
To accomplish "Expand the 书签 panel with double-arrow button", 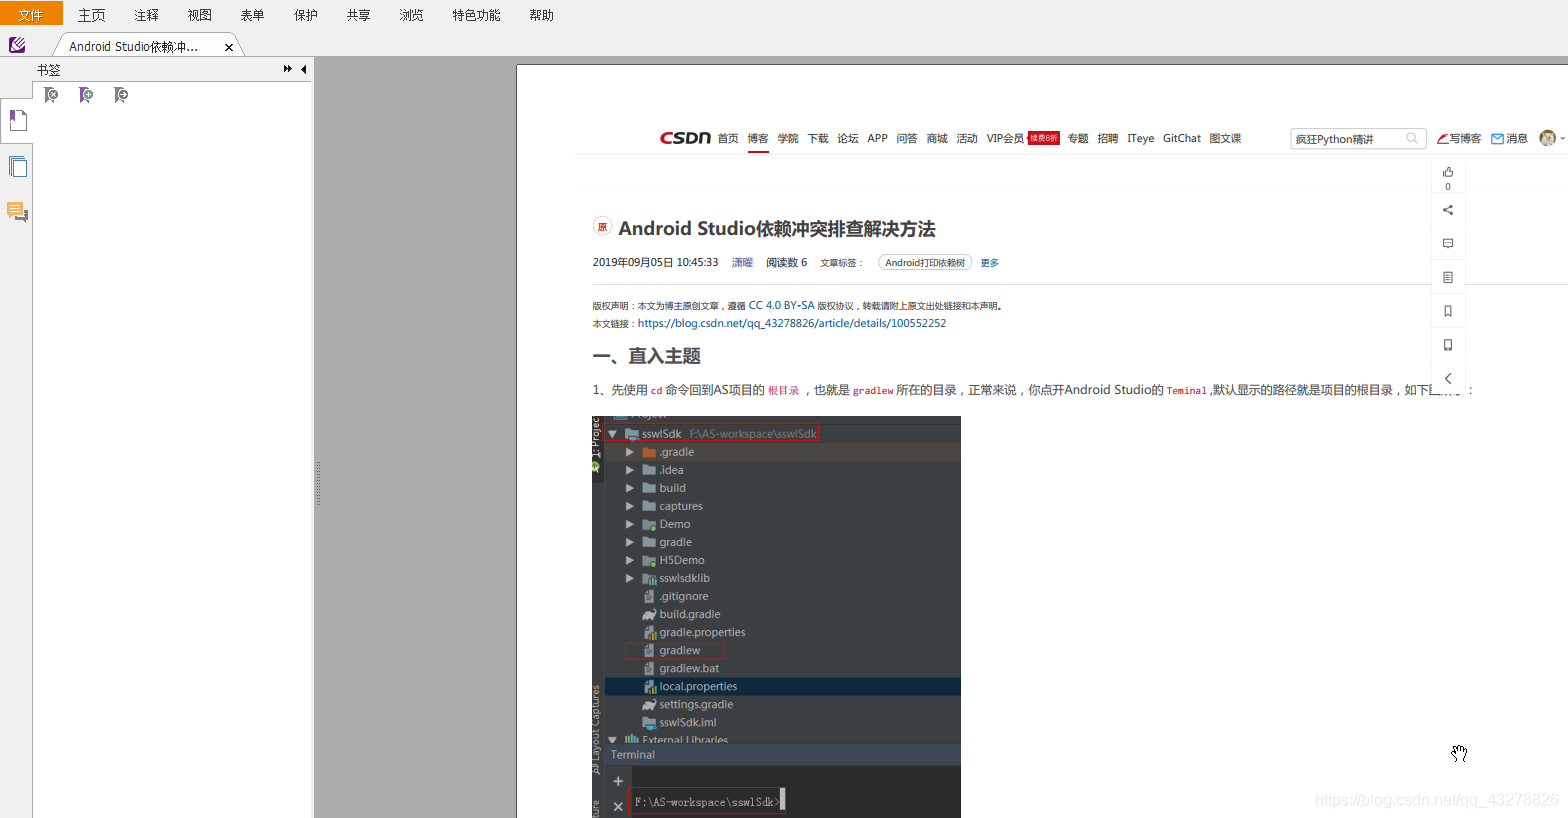I will (x=288, y=69).
